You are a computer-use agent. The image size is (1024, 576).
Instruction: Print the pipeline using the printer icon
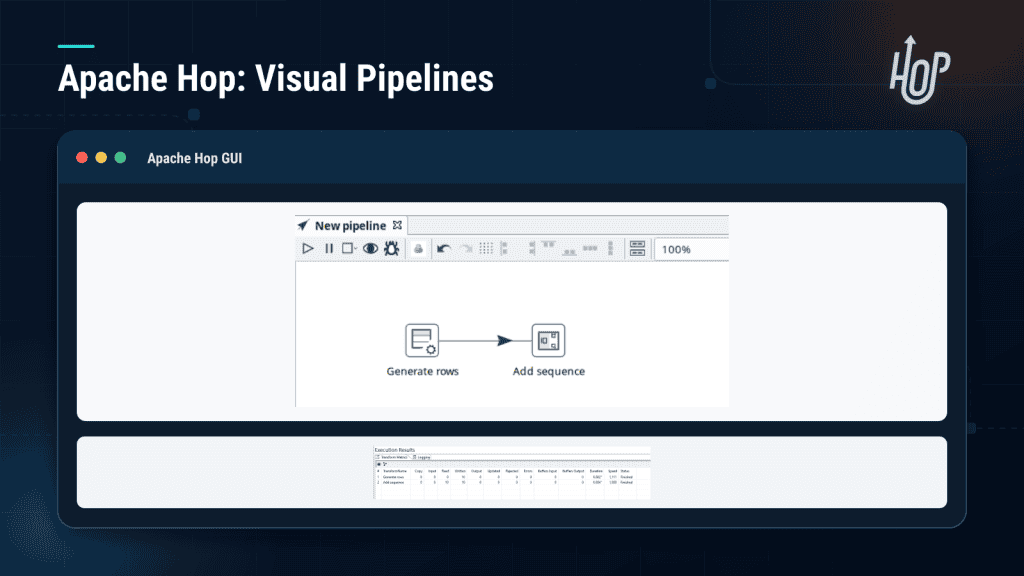(x=419, y=249)
